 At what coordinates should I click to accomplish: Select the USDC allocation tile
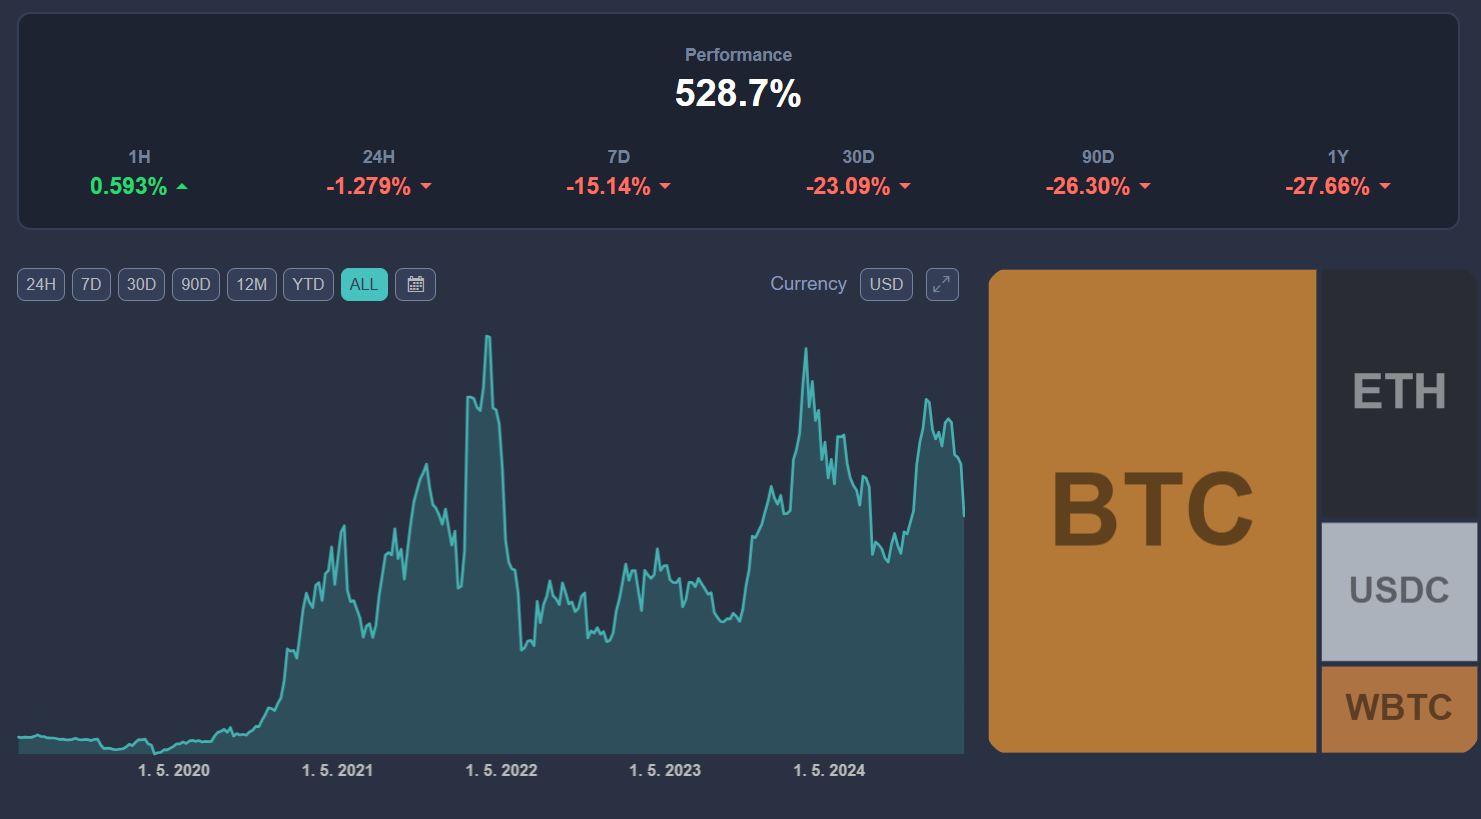1399,590
